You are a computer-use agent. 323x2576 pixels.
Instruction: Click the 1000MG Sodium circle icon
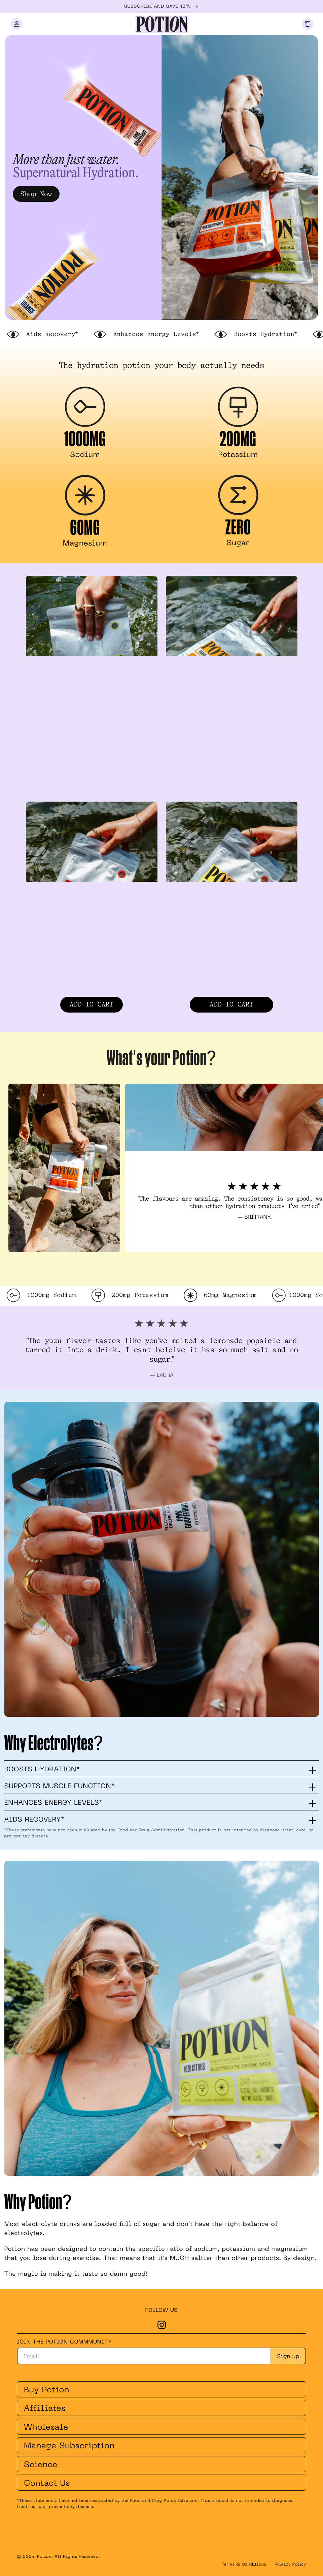click(85, 407)
